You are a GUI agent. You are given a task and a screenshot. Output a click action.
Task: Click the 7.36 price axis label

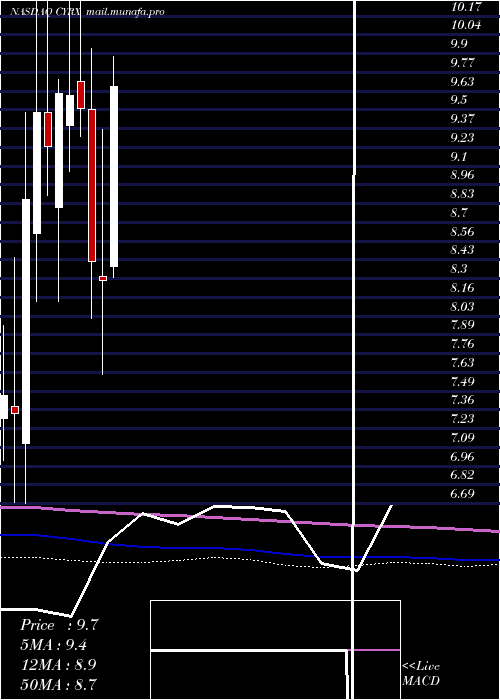(x=462, y=400)
